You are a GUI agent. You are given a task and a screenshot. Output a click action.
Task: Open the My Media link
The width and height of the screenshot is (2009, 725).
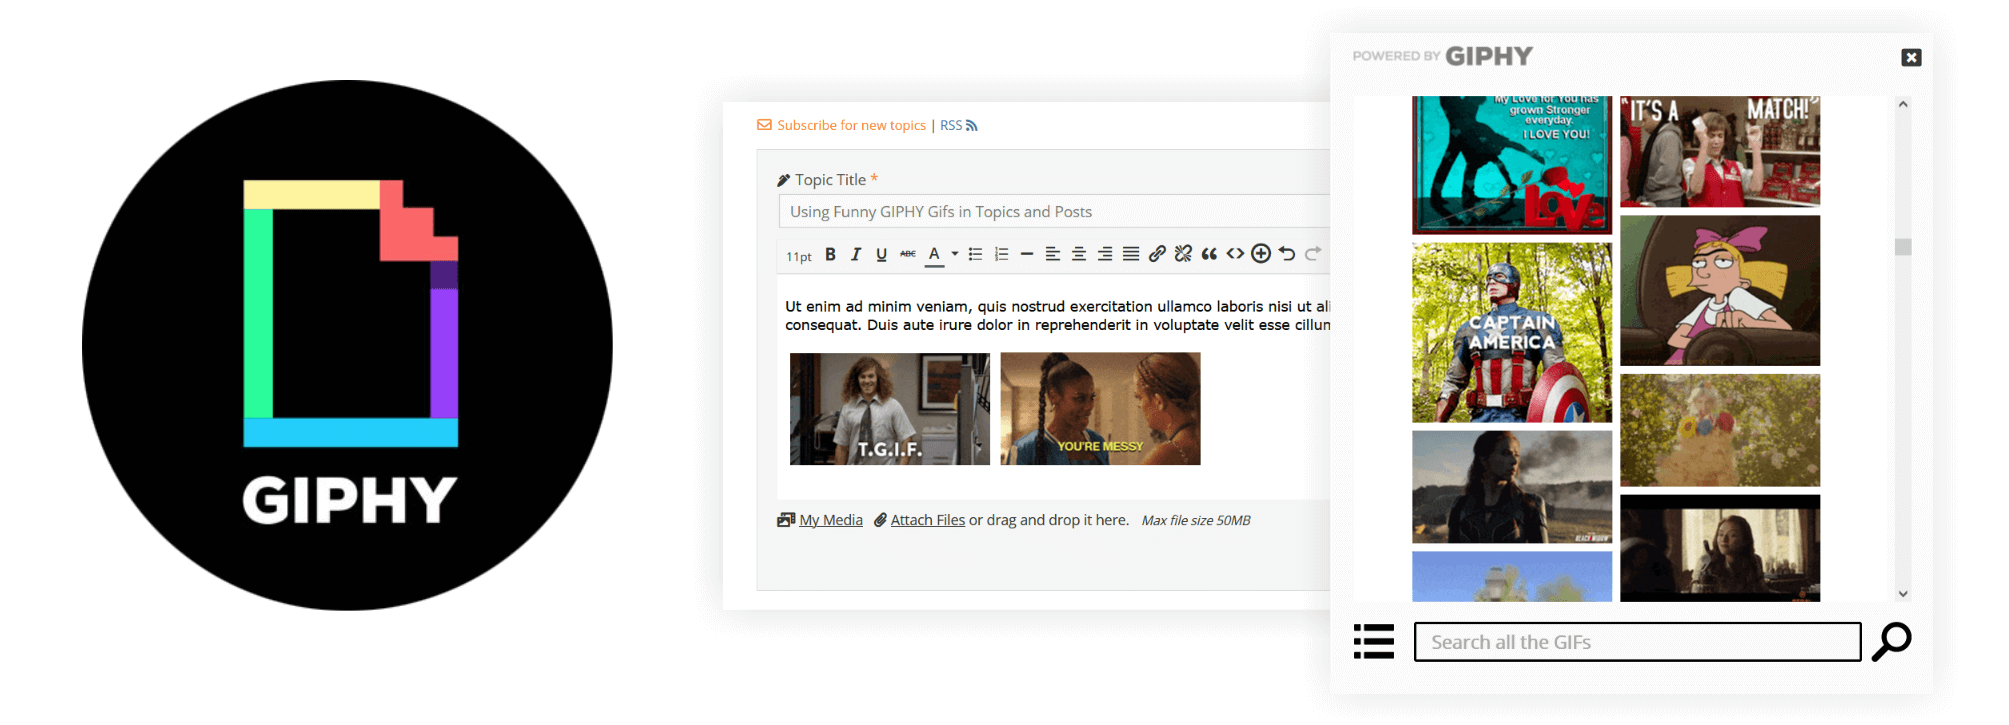[x=830, y=520]
